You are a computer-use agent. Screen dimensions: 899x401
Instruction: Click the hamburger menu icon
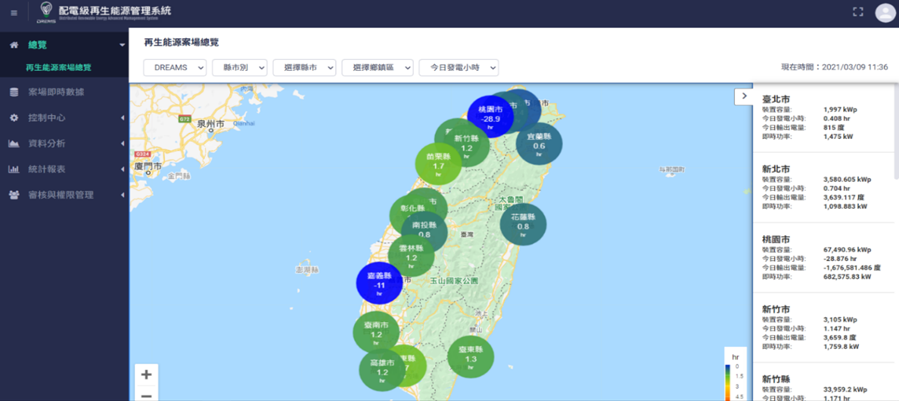[x=14, y=13]
